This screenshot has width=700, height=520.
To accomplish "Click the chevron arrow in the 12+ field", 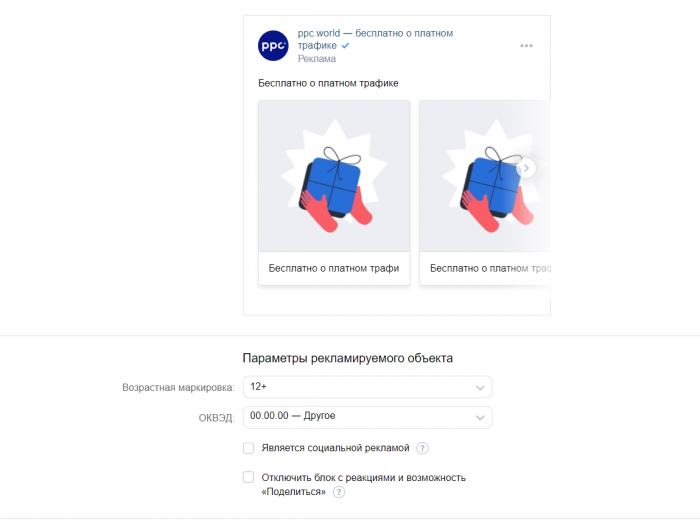I will tap(480, 387).
